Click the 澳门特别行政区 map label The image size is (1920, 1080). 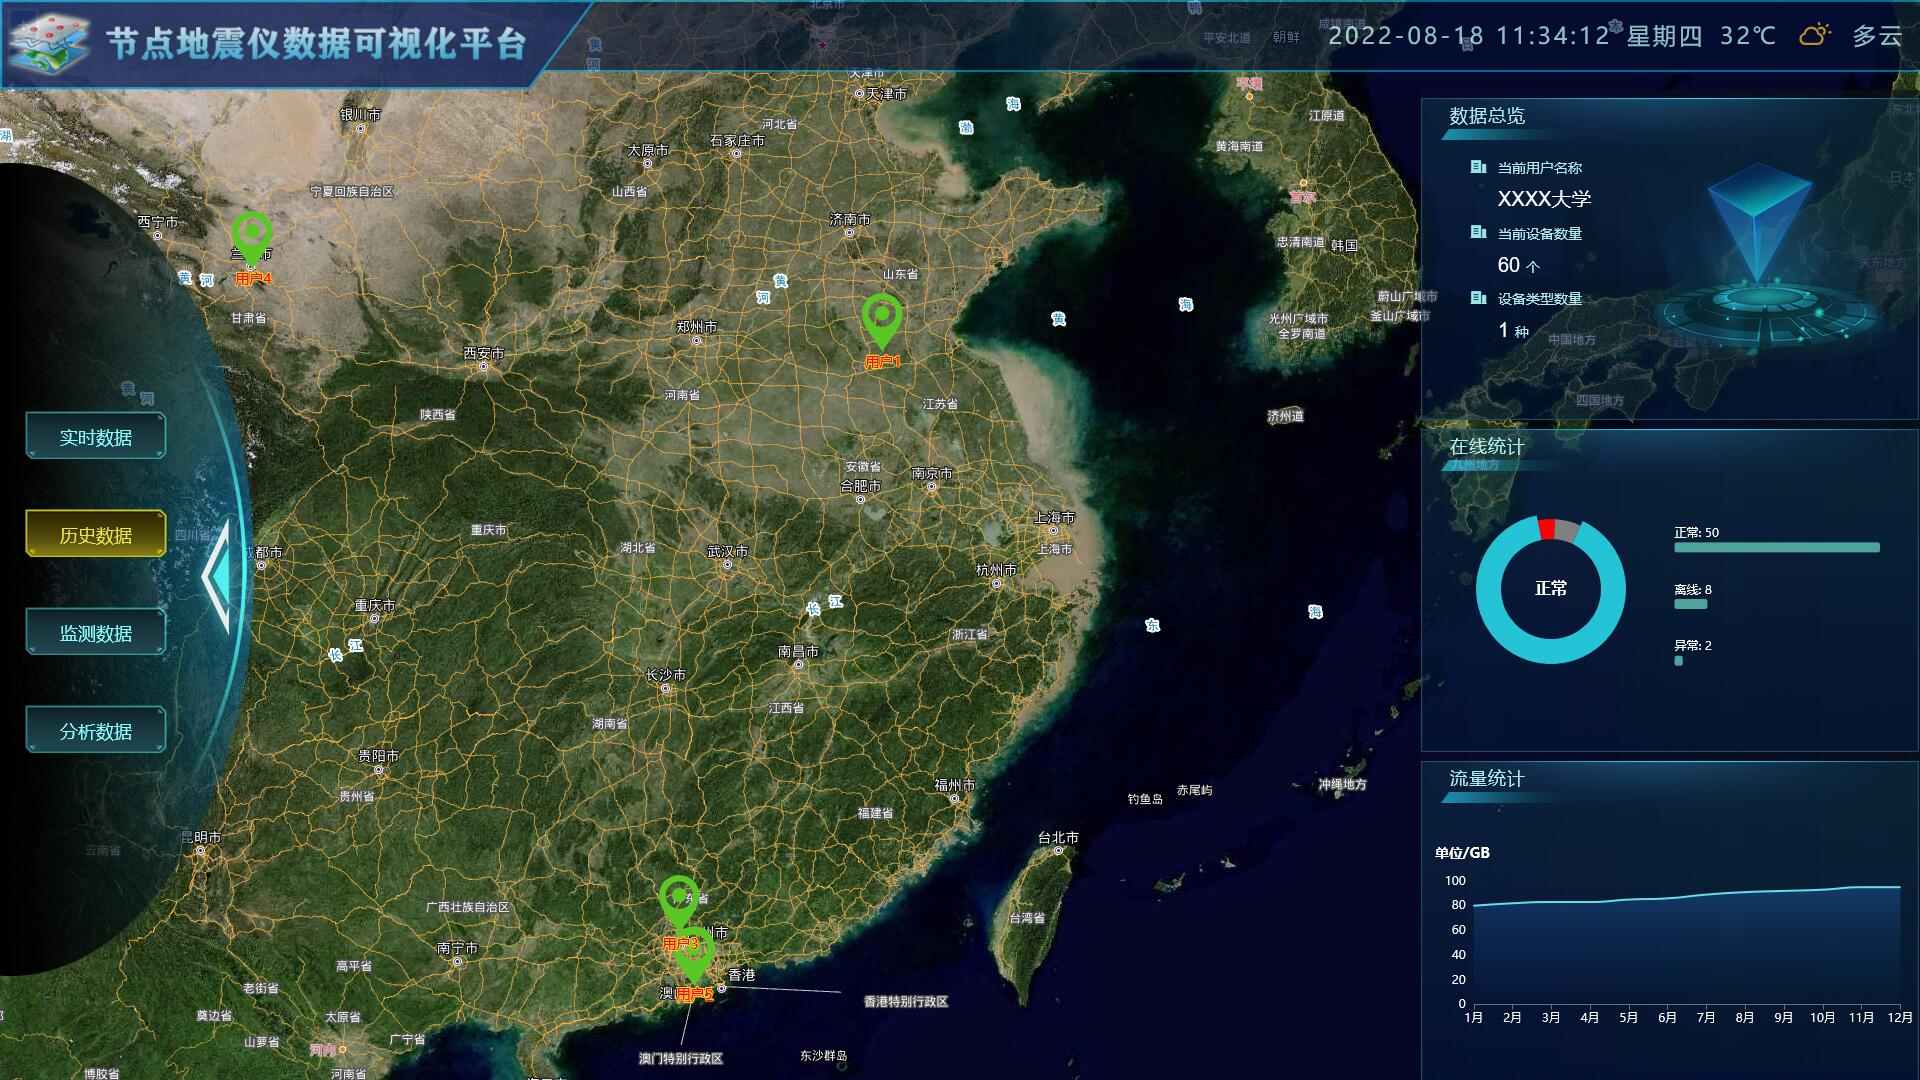pyautogui.click(x=681, y=1059)
